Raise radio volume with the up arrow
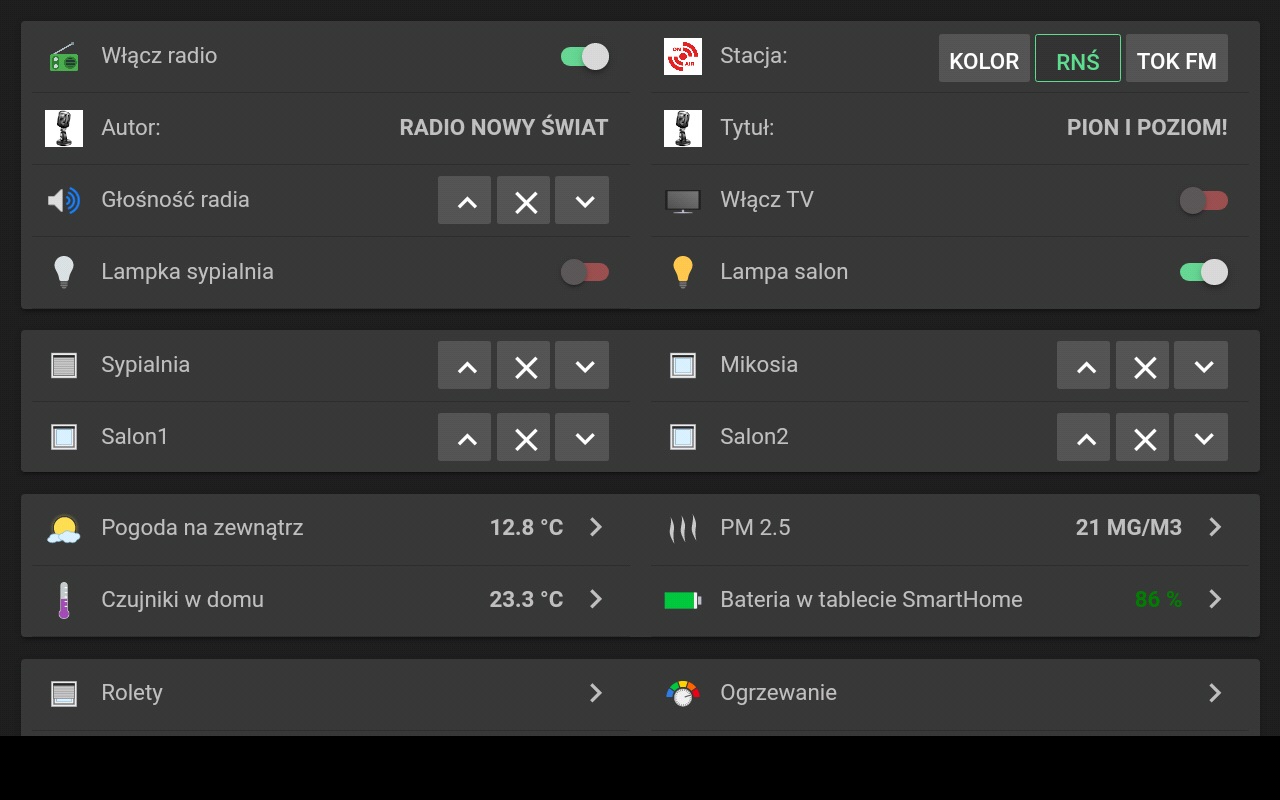This screenshot has height=800, width=1280. click(465, 200)
